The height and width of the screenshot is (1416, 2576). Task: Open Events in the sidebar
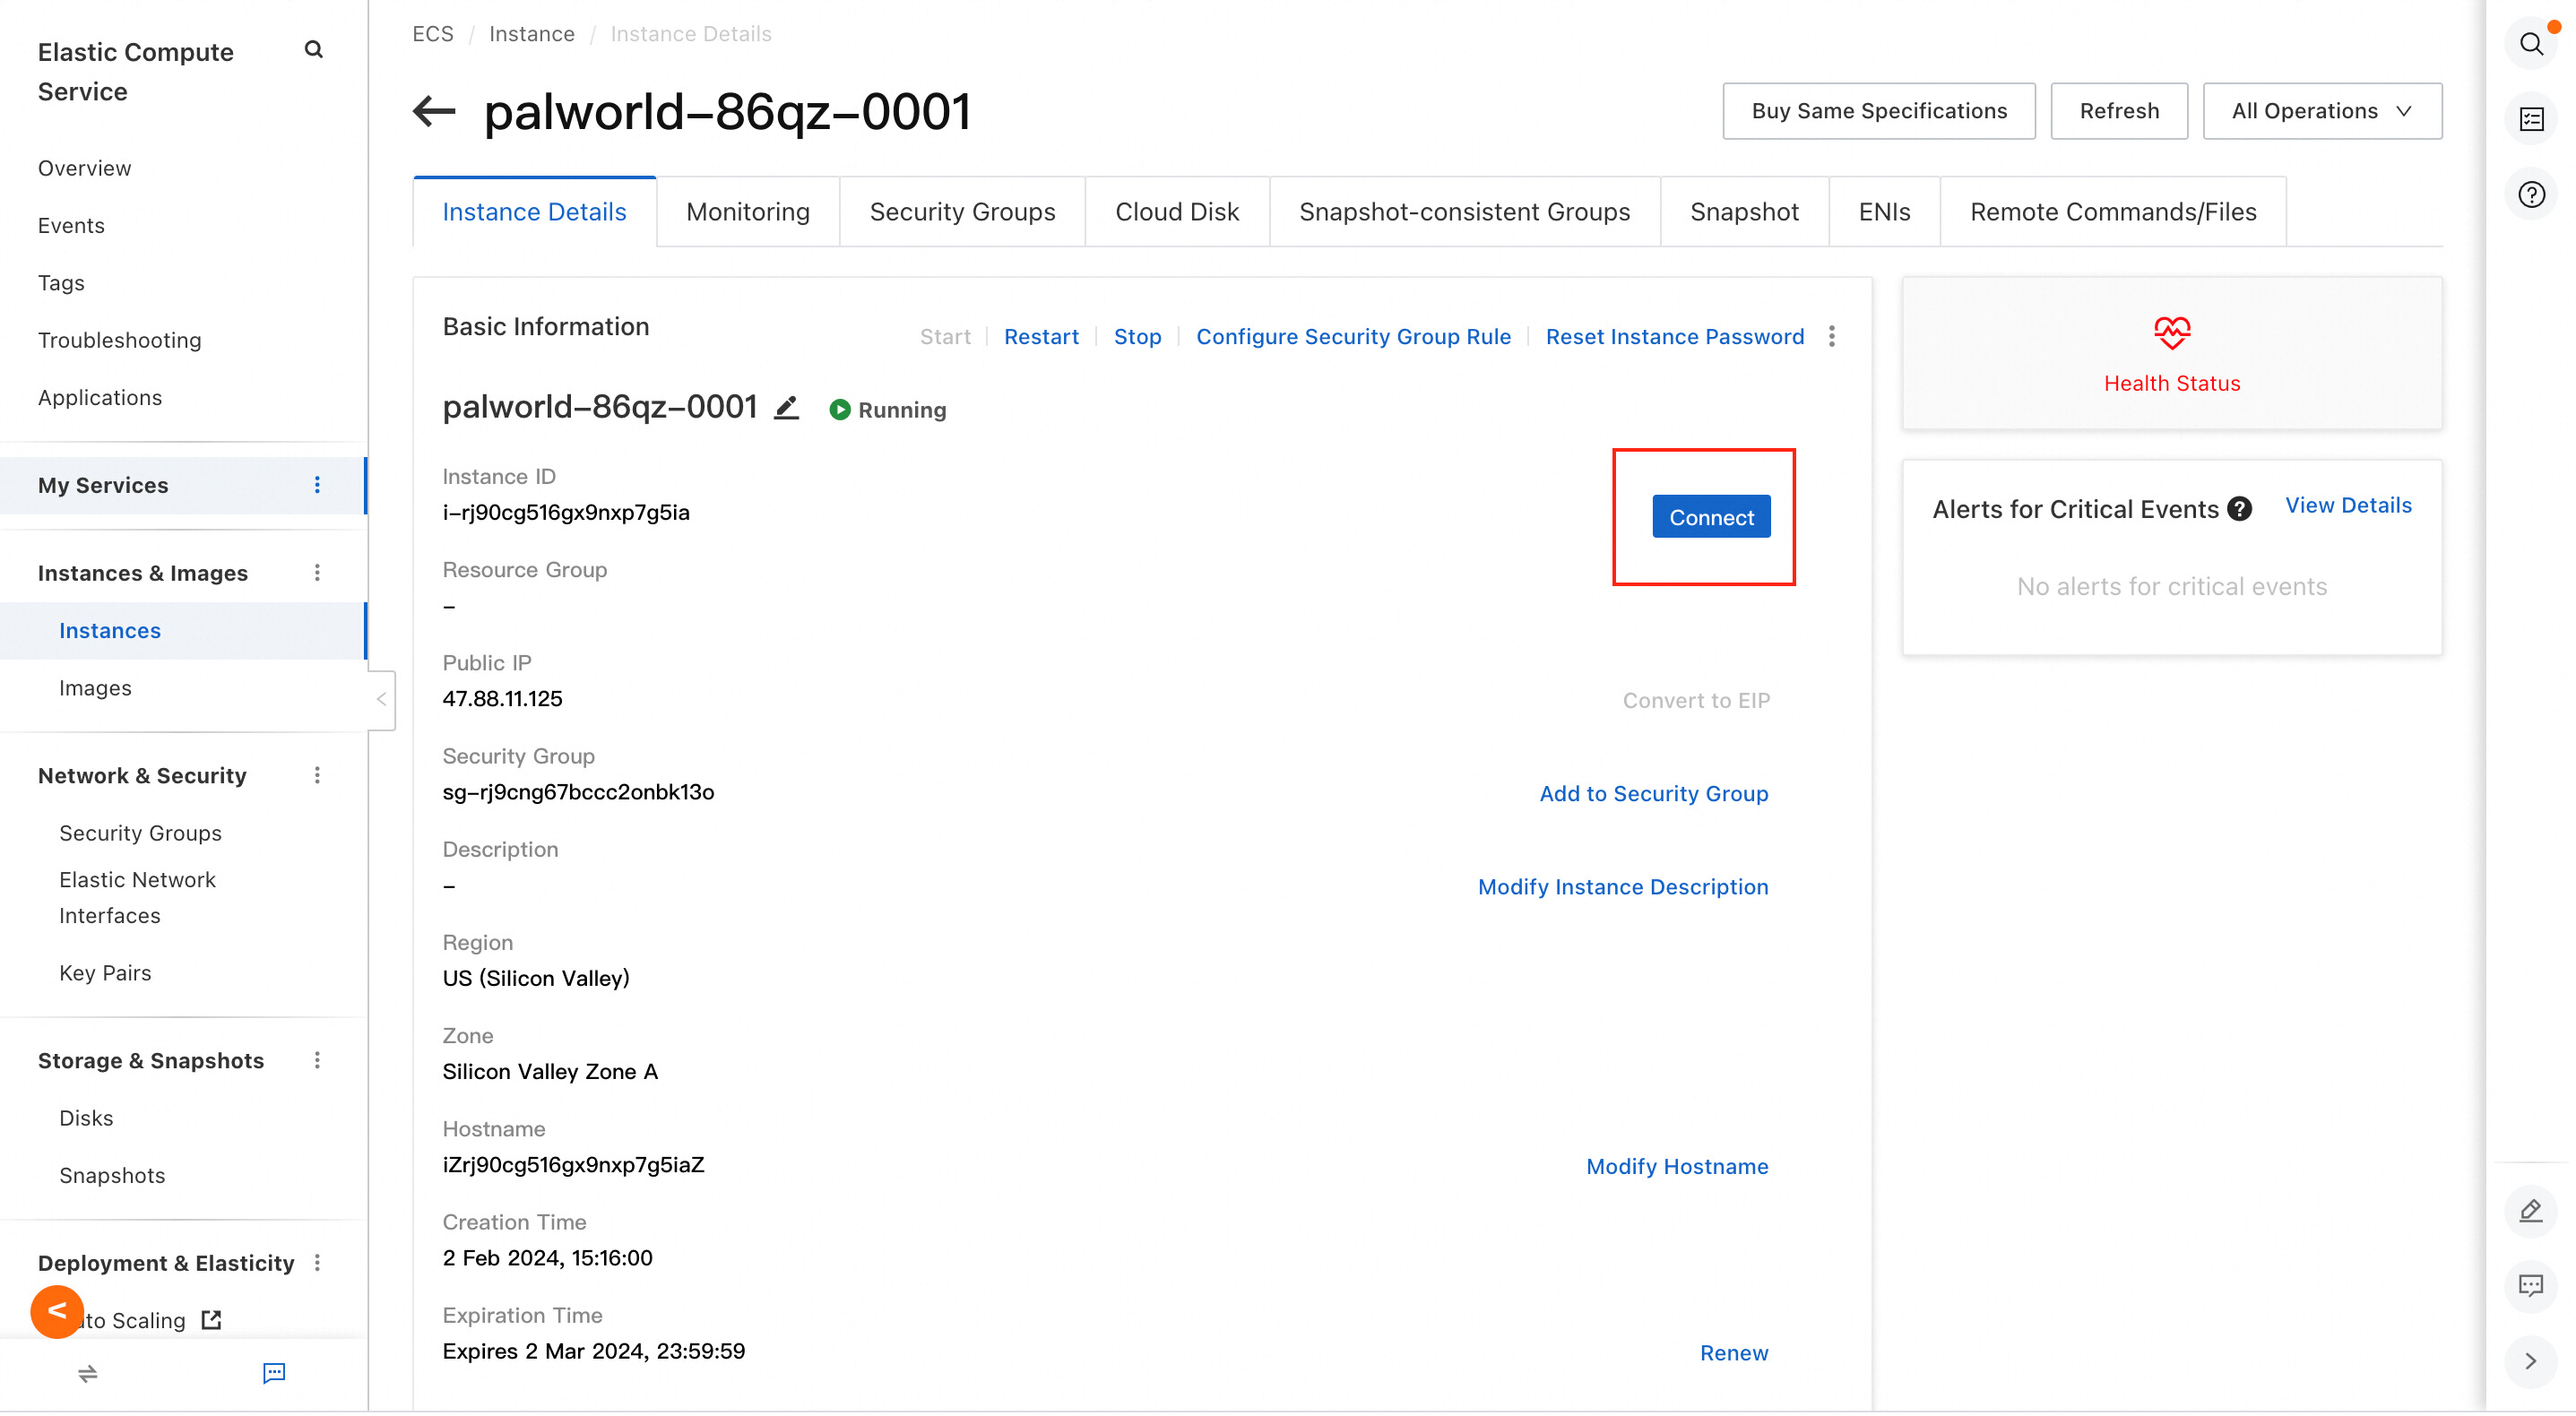[71, 226]
